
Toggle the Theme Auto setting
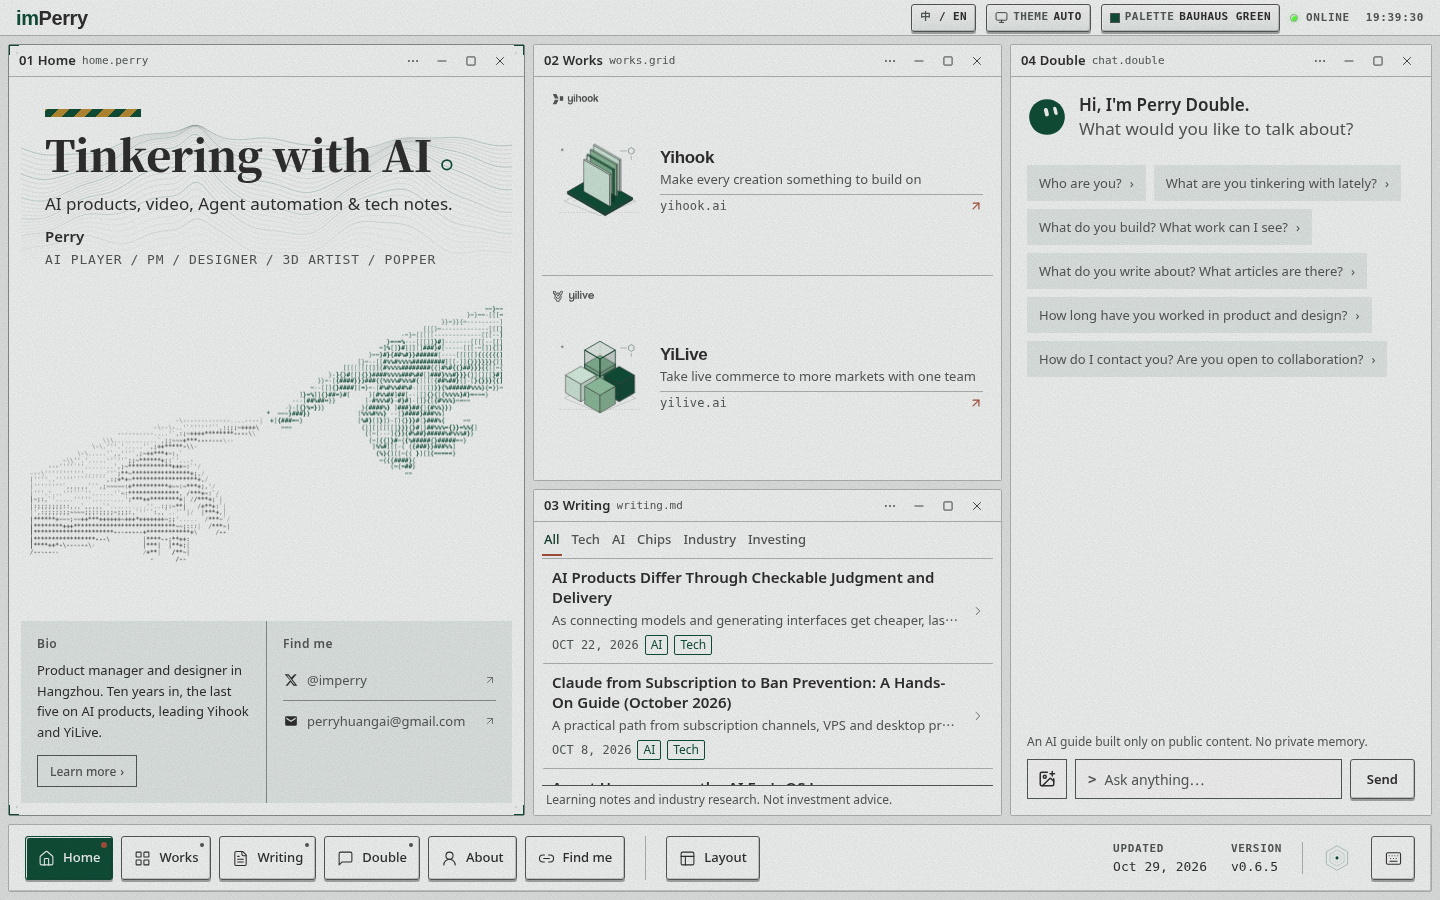pyautogui.click(x=1038, y=17)
